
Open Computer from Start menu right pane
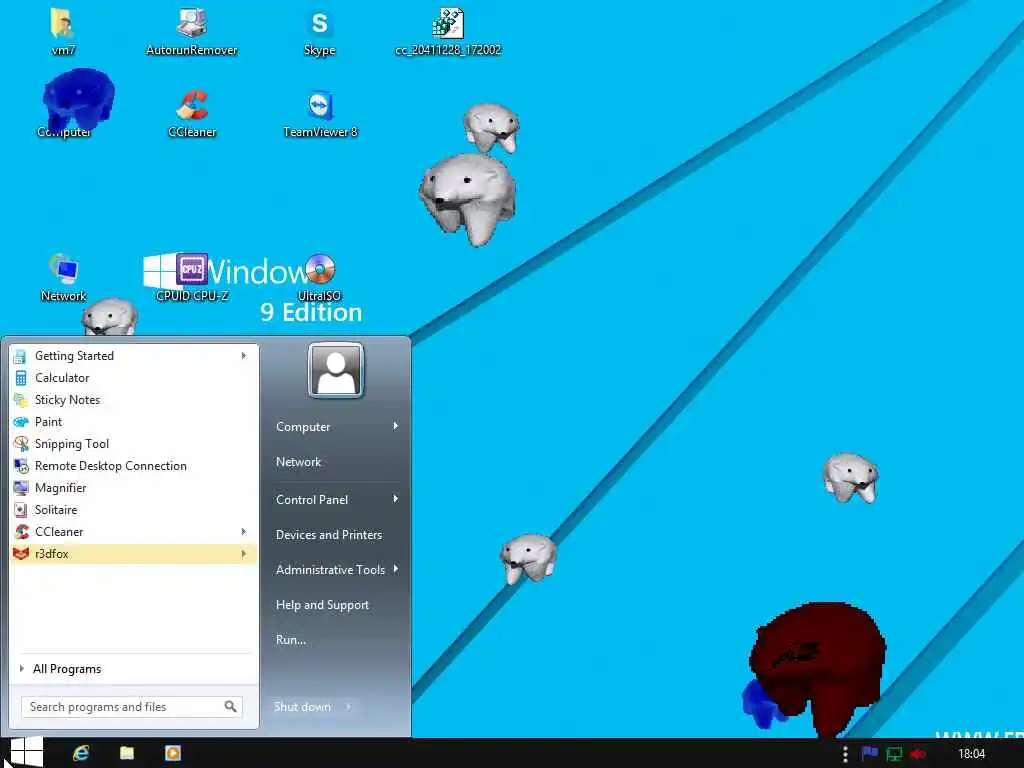303,426
